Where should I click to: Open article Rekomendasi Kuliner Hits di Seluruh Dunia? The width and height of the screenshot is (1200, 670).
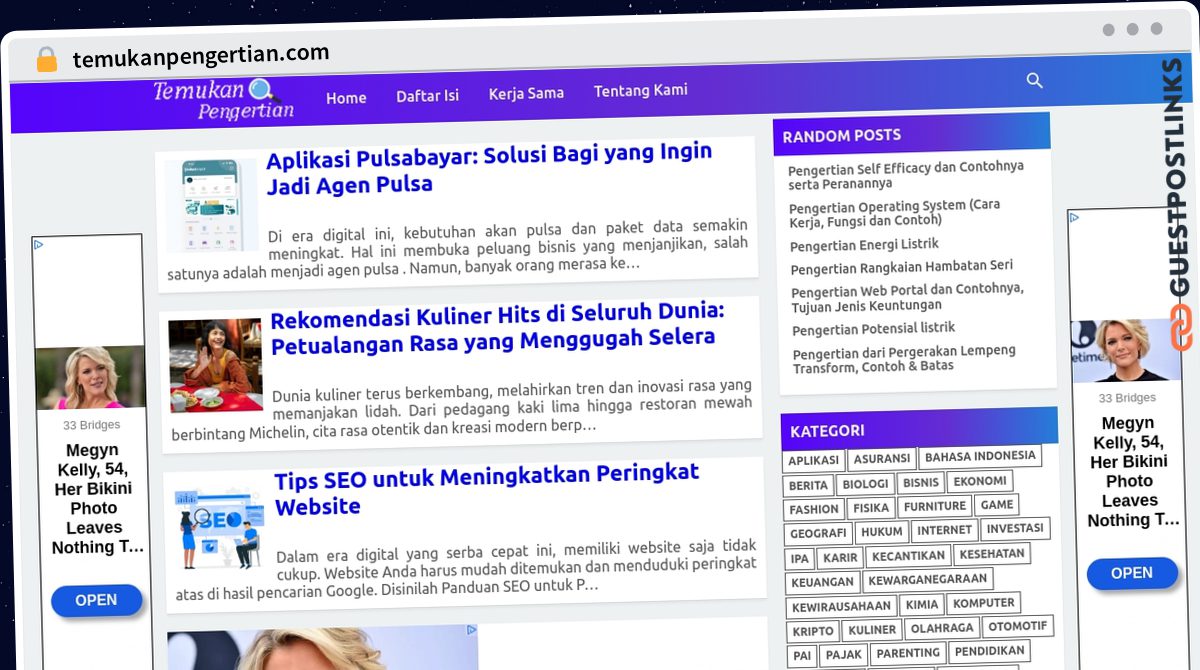click(497, 329)
